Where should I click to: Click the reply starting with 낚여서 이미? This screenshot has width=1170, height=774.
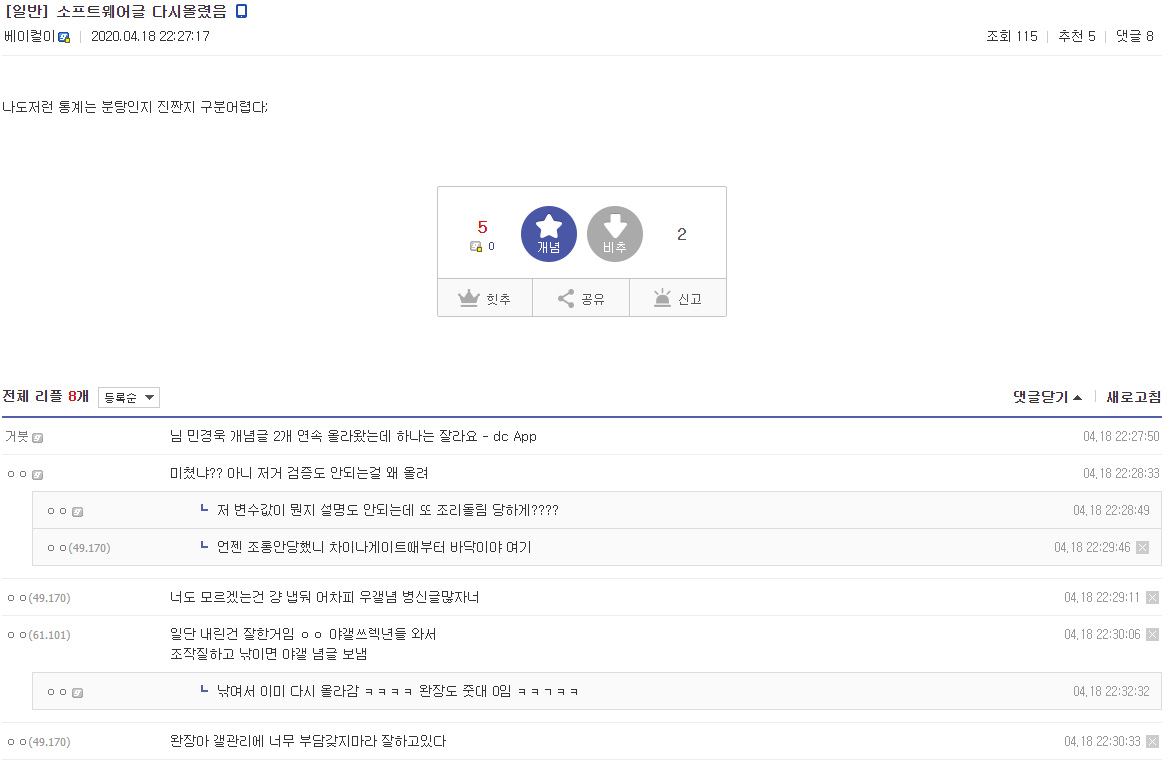397,691
